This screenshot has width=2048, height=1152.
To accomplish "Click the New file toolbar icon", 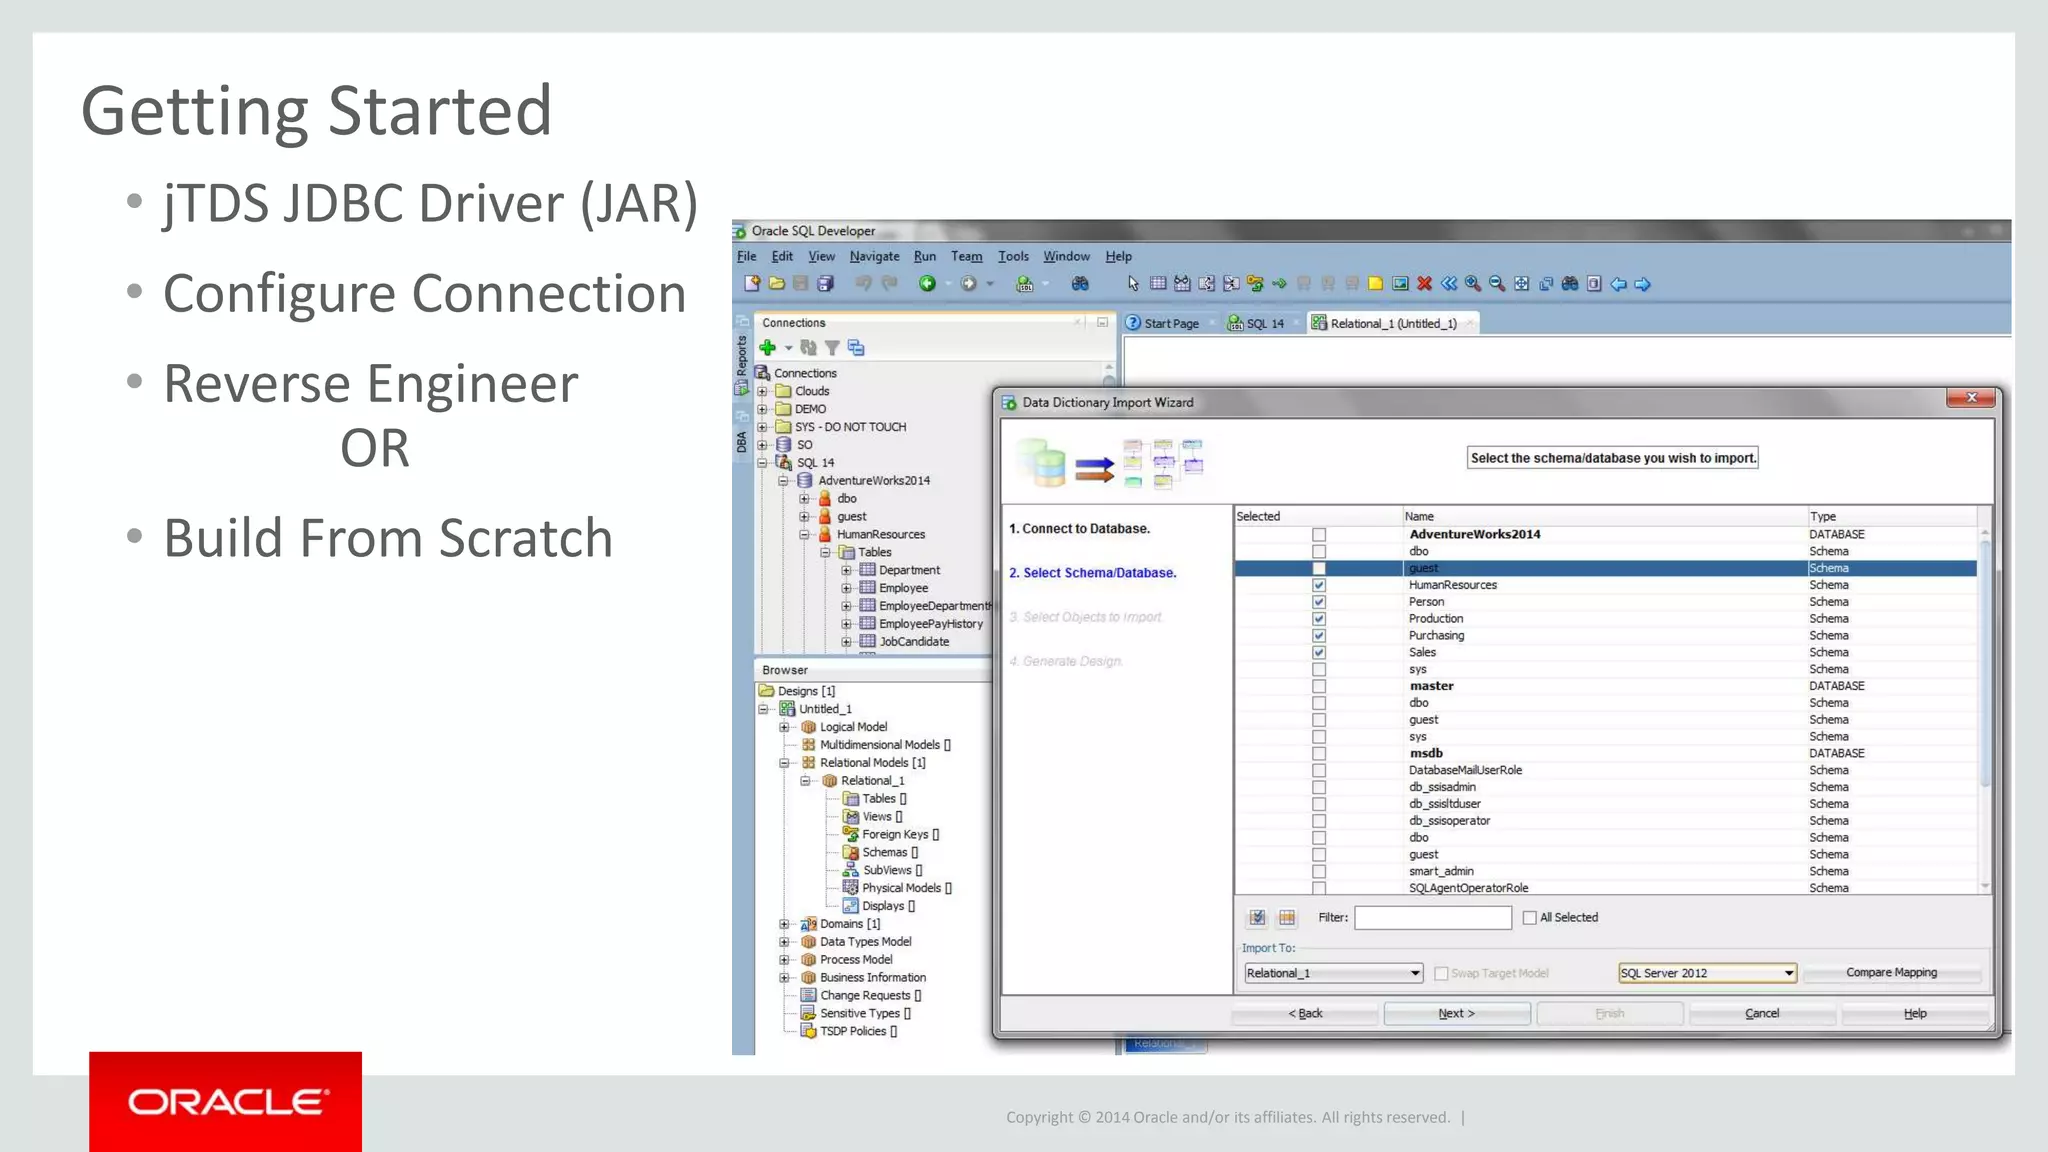I will (x=752, y=284).
